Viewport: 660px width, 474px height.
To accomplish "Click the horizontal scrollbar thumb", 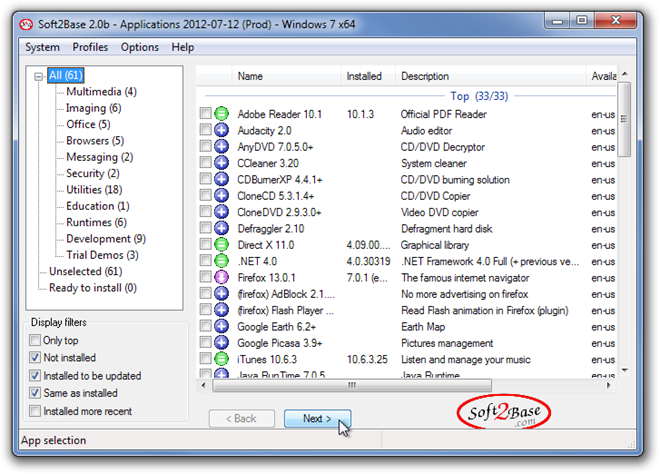I will [352, 385].
